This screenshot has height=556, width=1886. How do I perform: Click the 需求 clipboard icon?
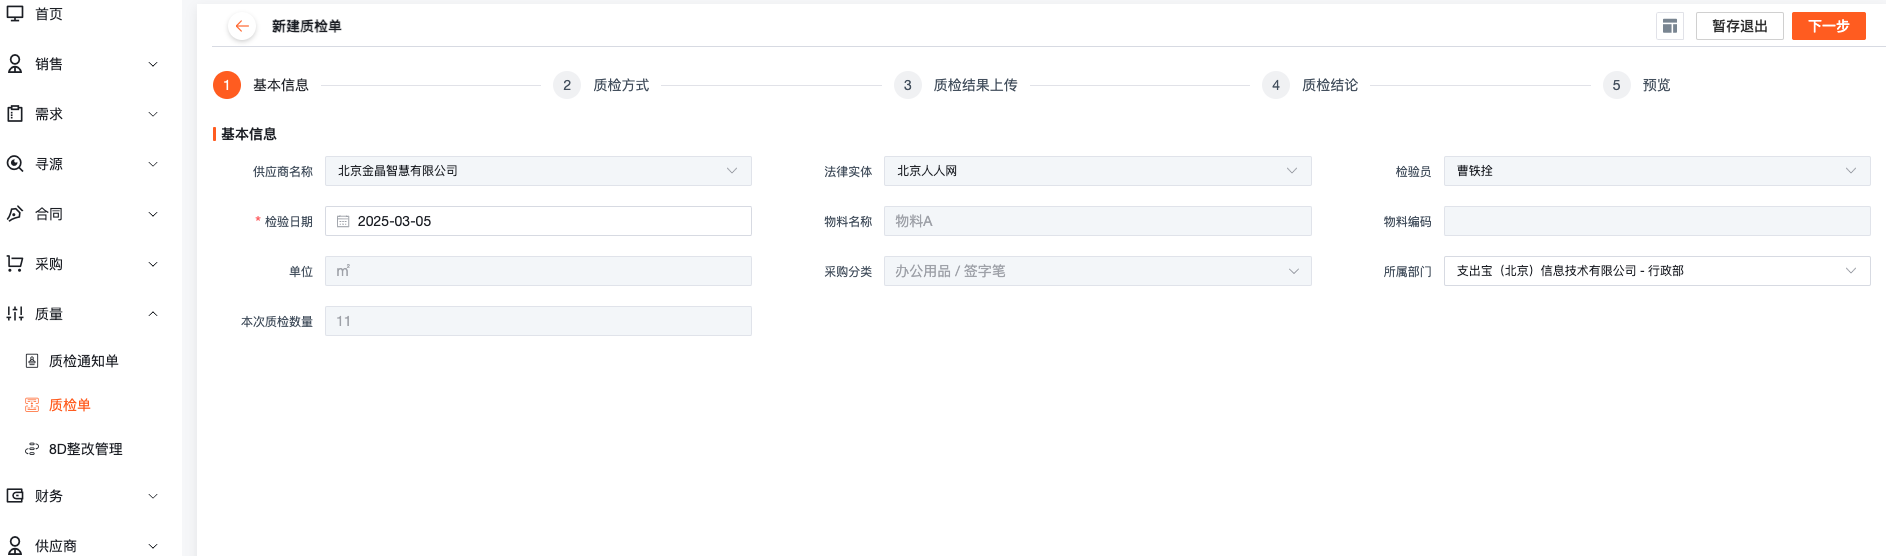click(15, 114)
